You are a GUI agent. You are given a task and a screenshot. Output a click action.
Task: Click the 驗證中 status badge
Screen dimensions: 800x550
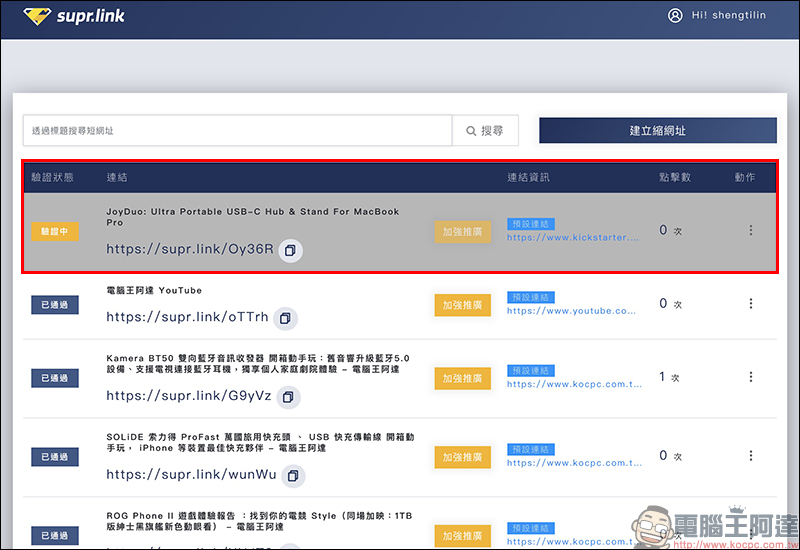click(55, 232)
